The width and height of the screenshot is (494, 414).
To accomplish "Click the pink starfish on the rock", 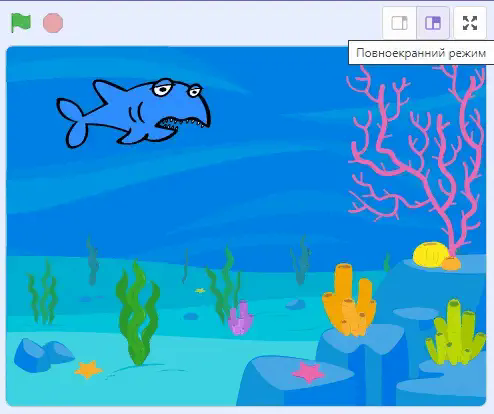I will pyautogui.click(x=308, y=372).
